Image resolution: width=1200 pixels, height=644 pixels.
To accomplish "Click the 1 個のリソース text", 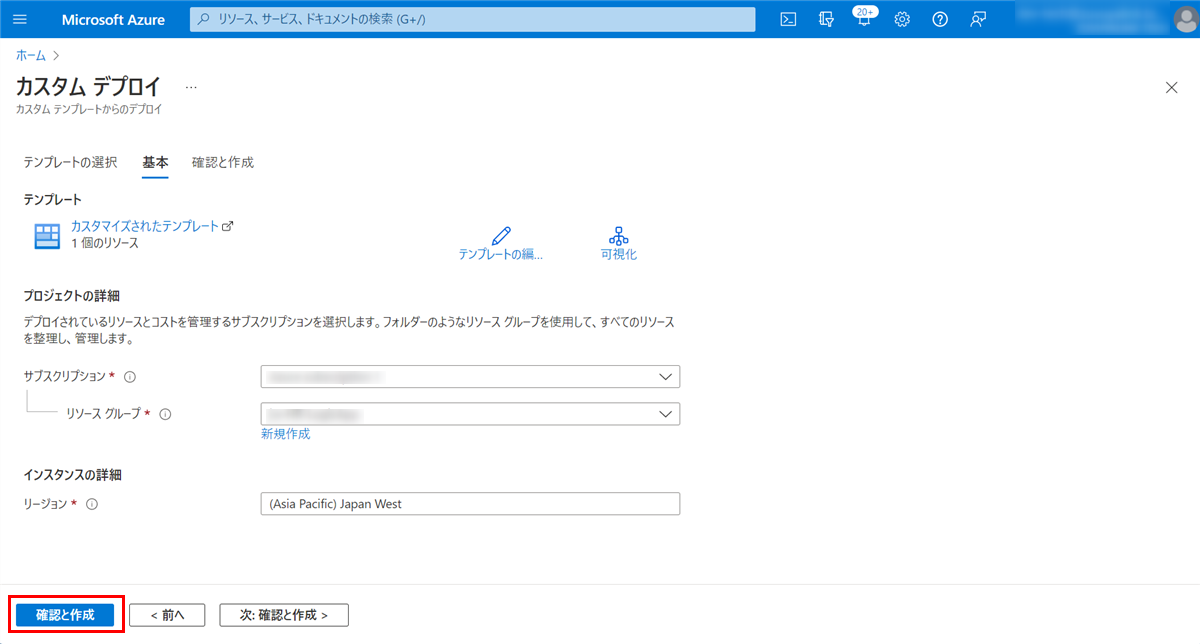I will (105, 243).
